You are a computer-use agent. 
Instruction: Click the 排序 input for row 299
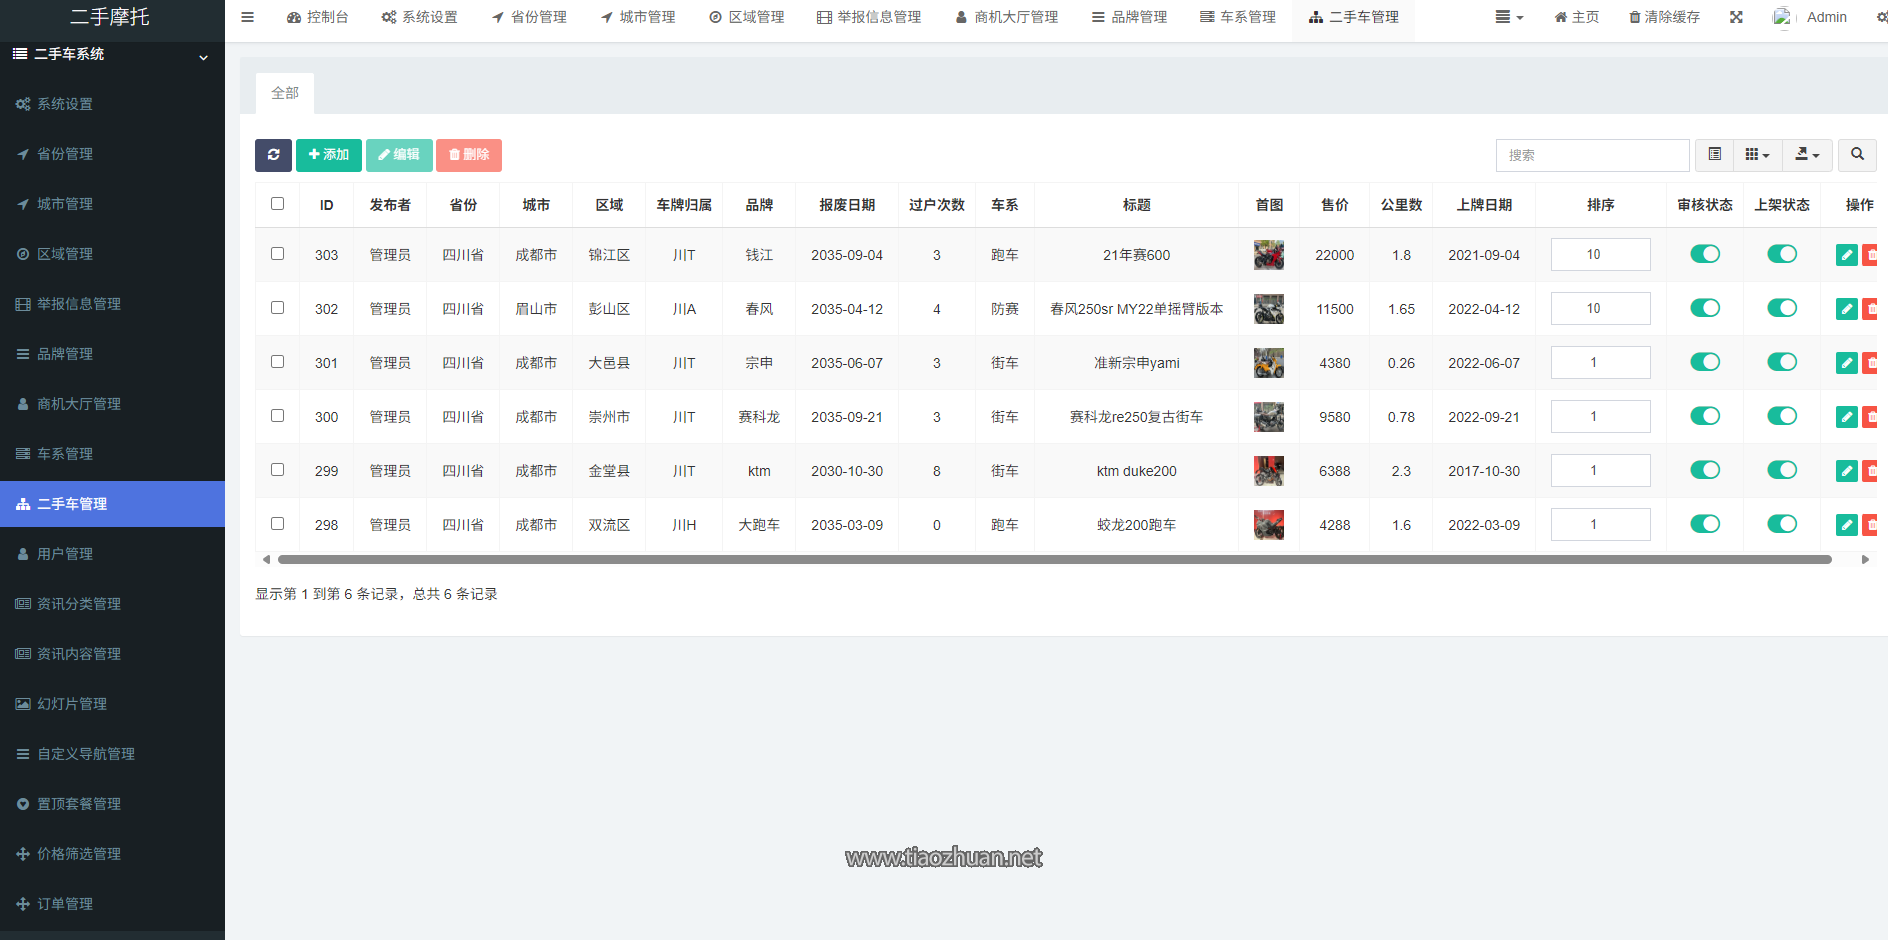[1601, 471]
